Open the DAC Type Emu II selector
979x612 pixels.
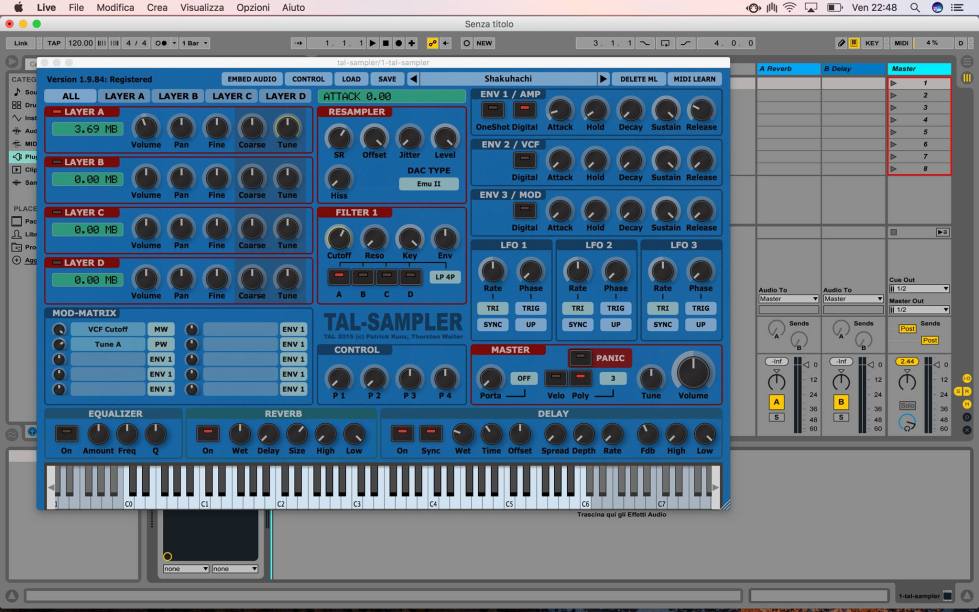pyautogui.click(x=430, y=184)
